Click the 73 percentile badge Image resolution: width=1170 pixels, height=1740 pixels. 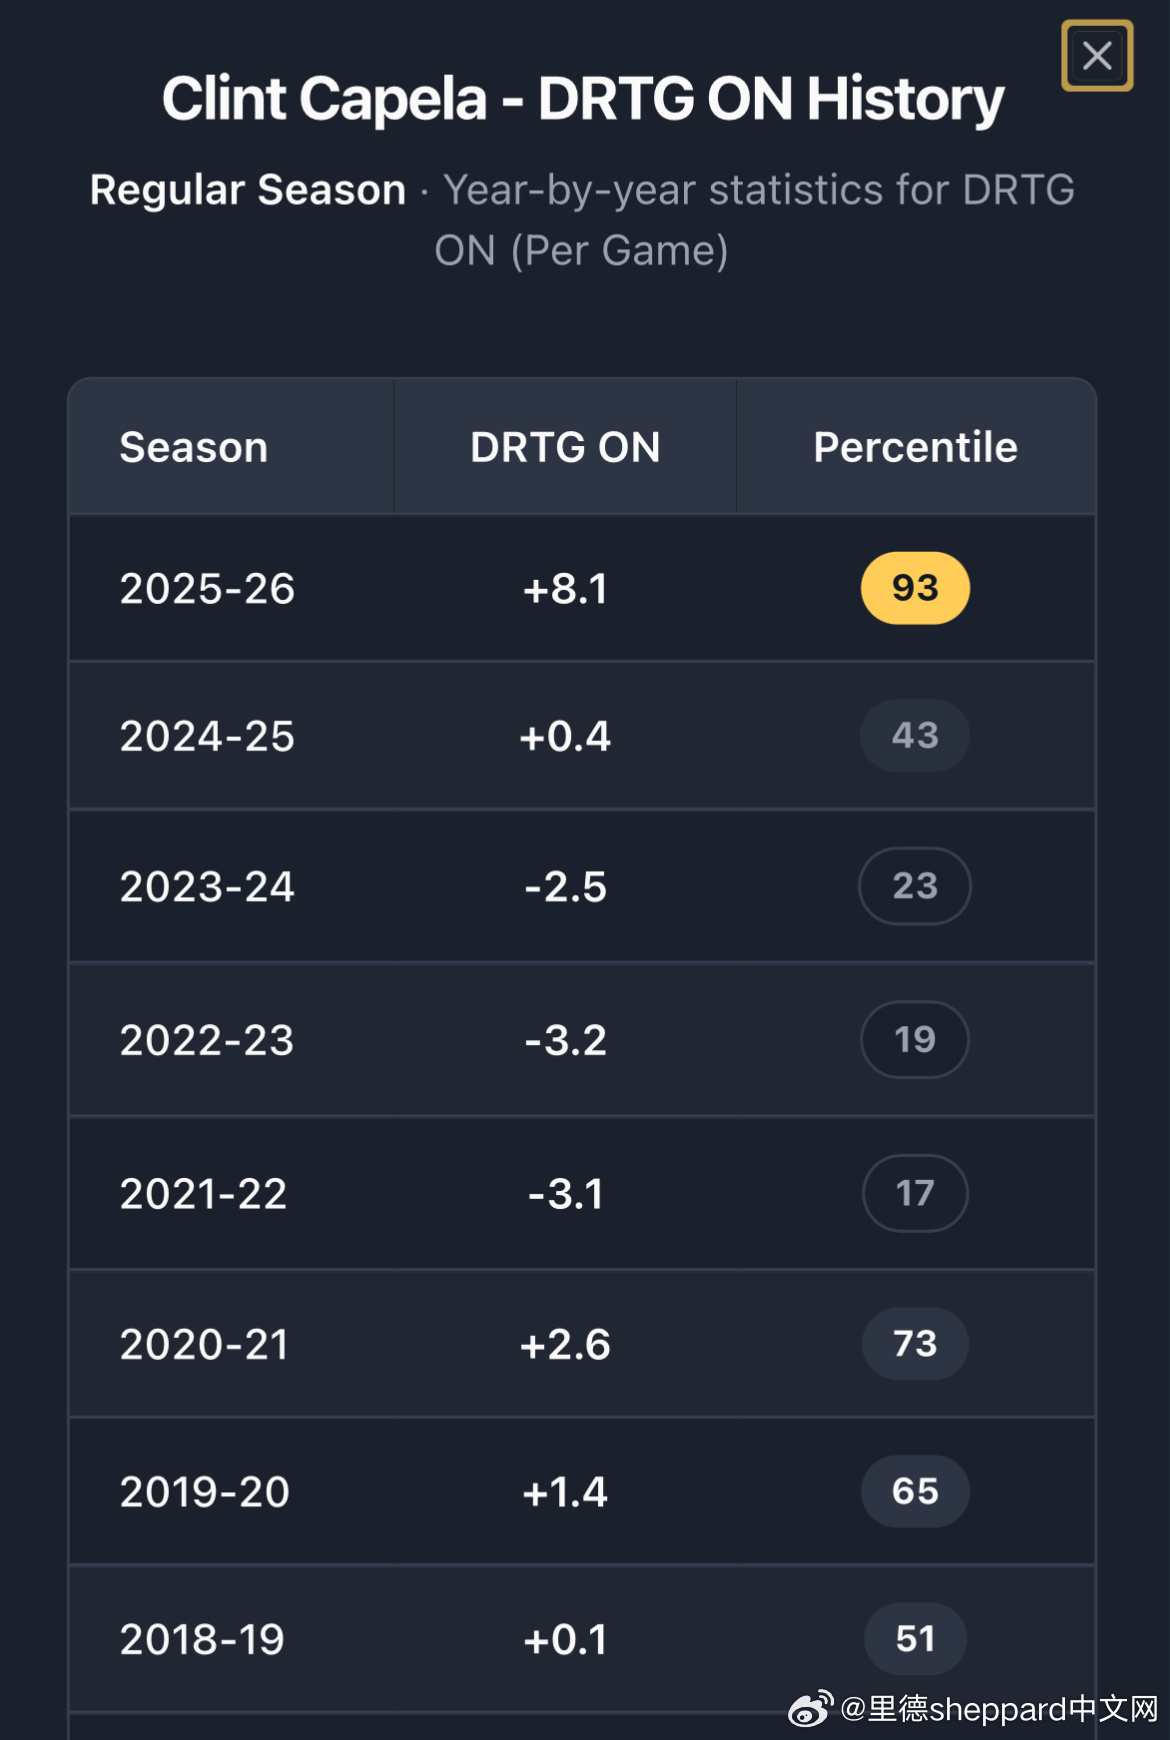915,1344
